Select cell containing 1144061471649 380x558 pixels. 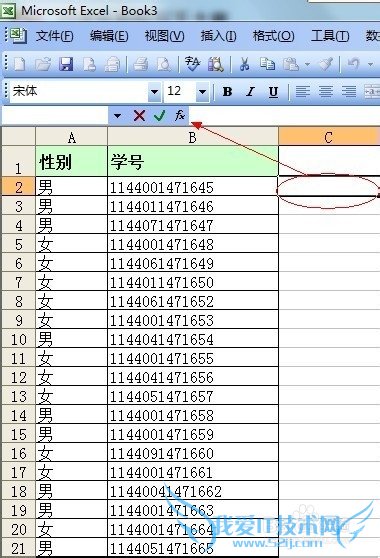(x=192, y=263)
